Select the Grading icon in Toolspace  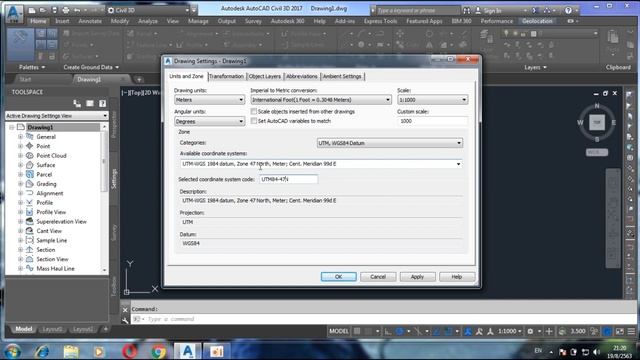pyautogui.click(x=29, y=184)
